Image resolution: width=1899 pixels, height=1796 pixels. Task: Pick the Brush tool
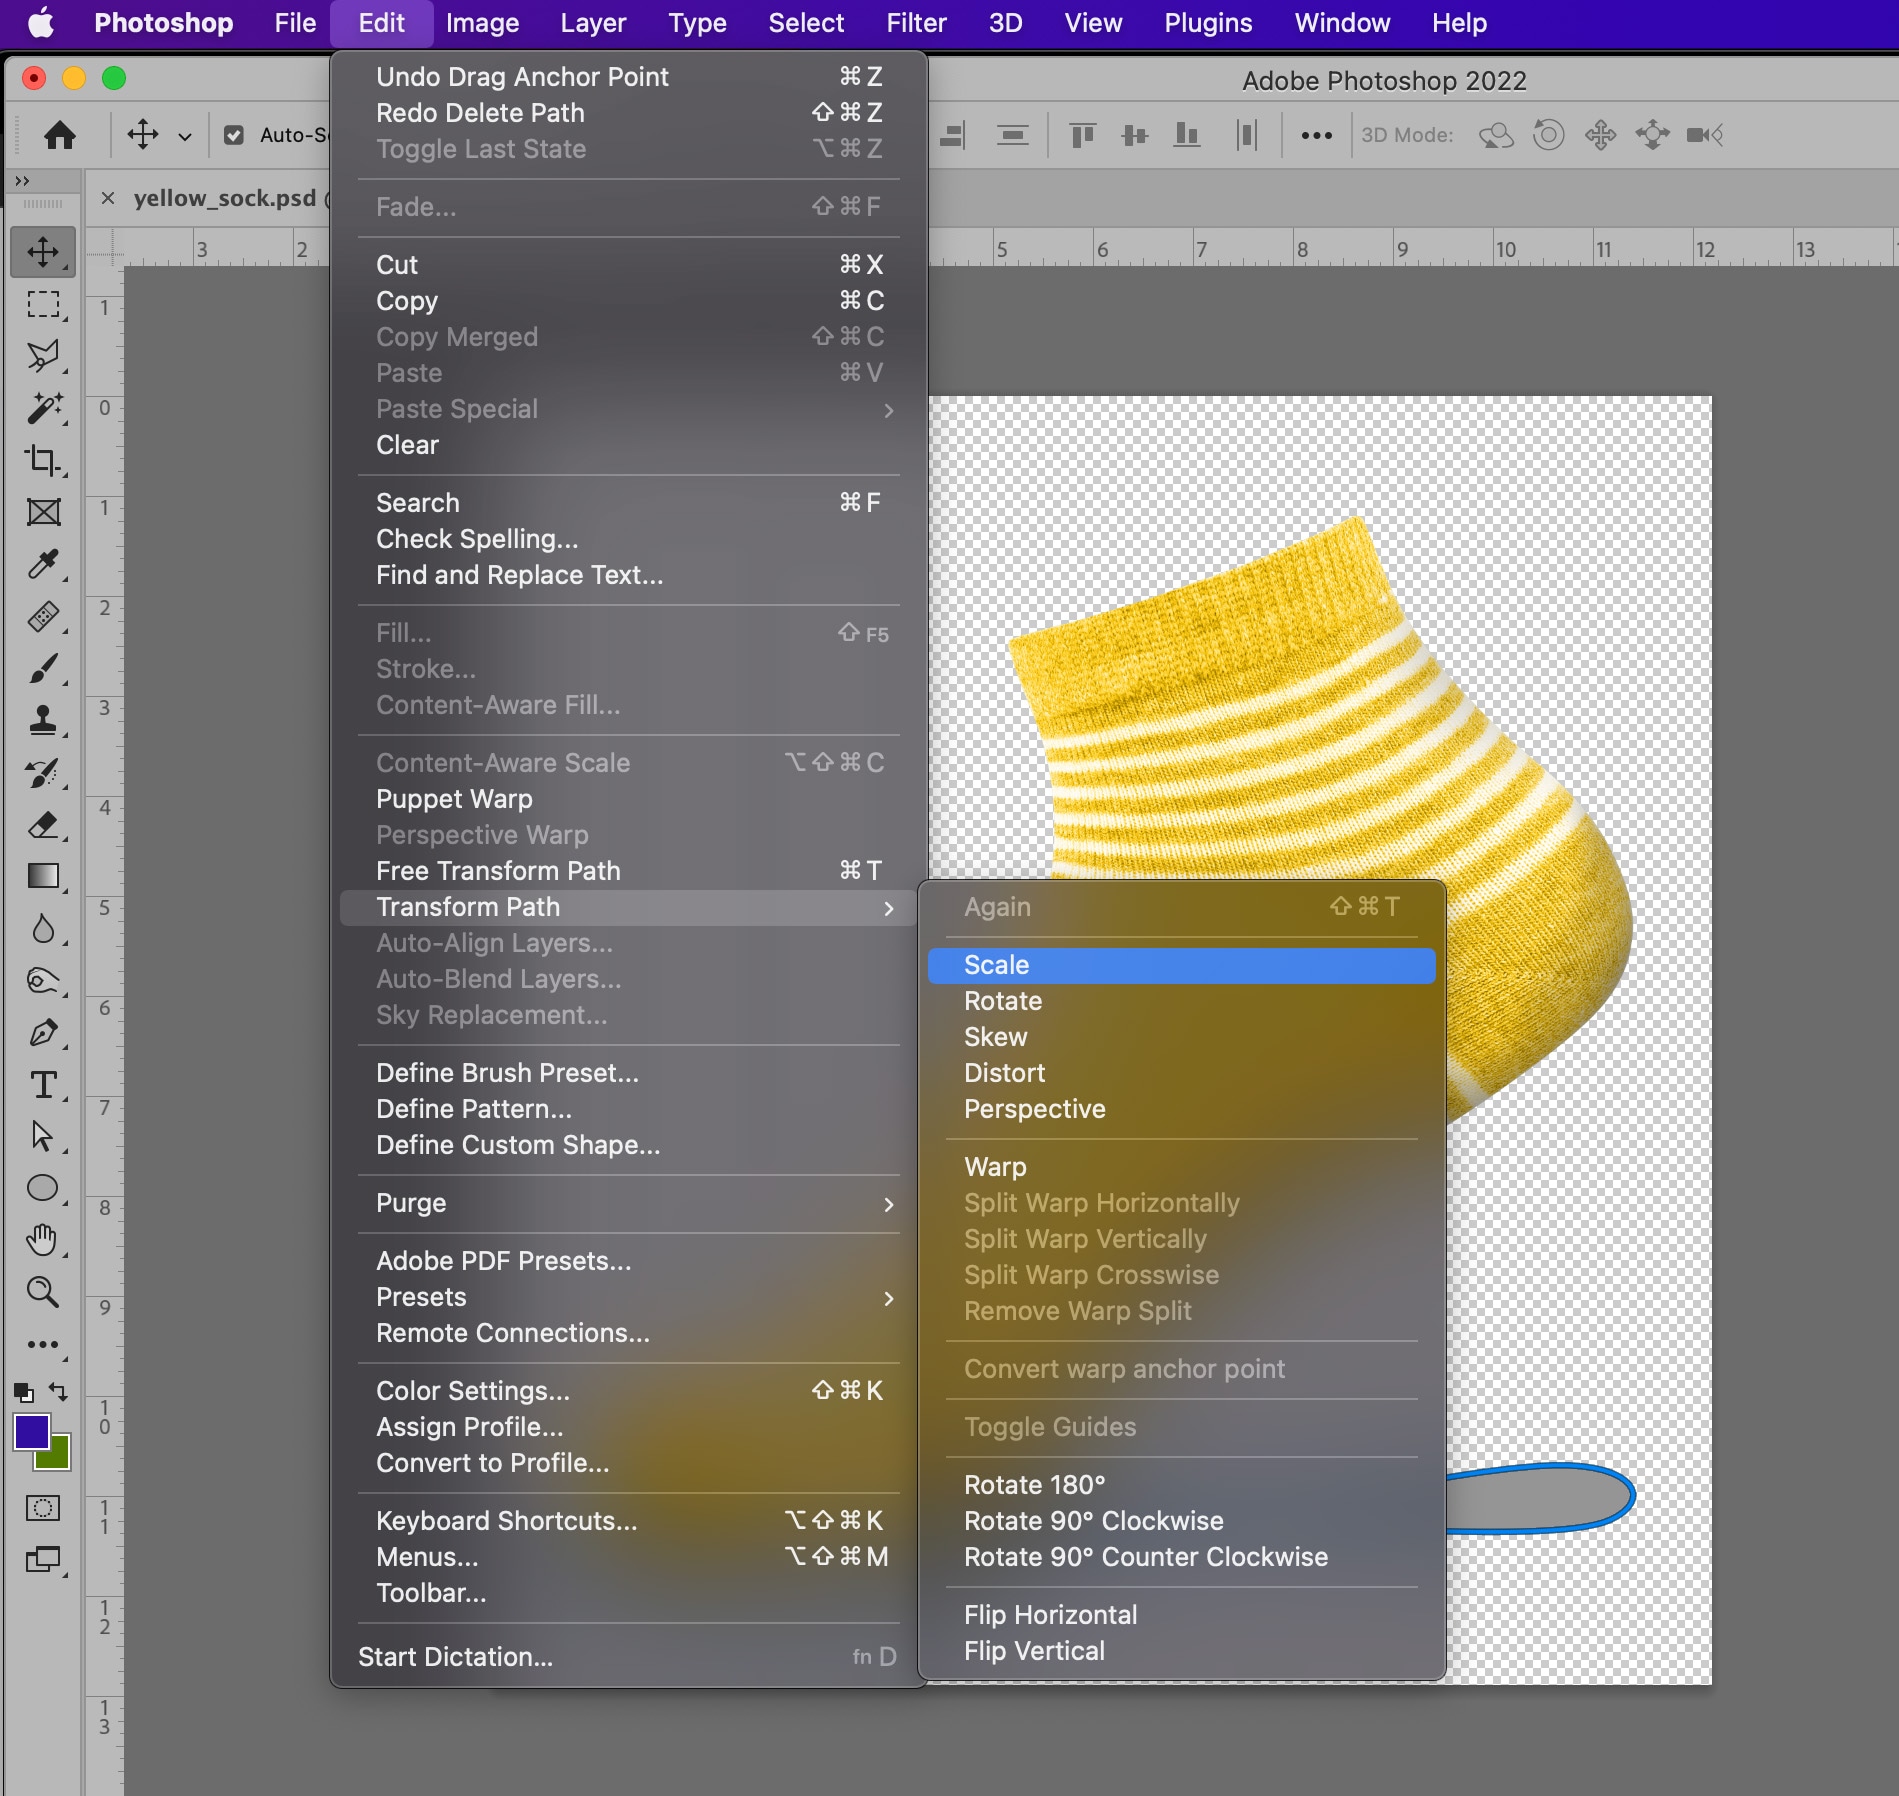[x=43, y=669]
